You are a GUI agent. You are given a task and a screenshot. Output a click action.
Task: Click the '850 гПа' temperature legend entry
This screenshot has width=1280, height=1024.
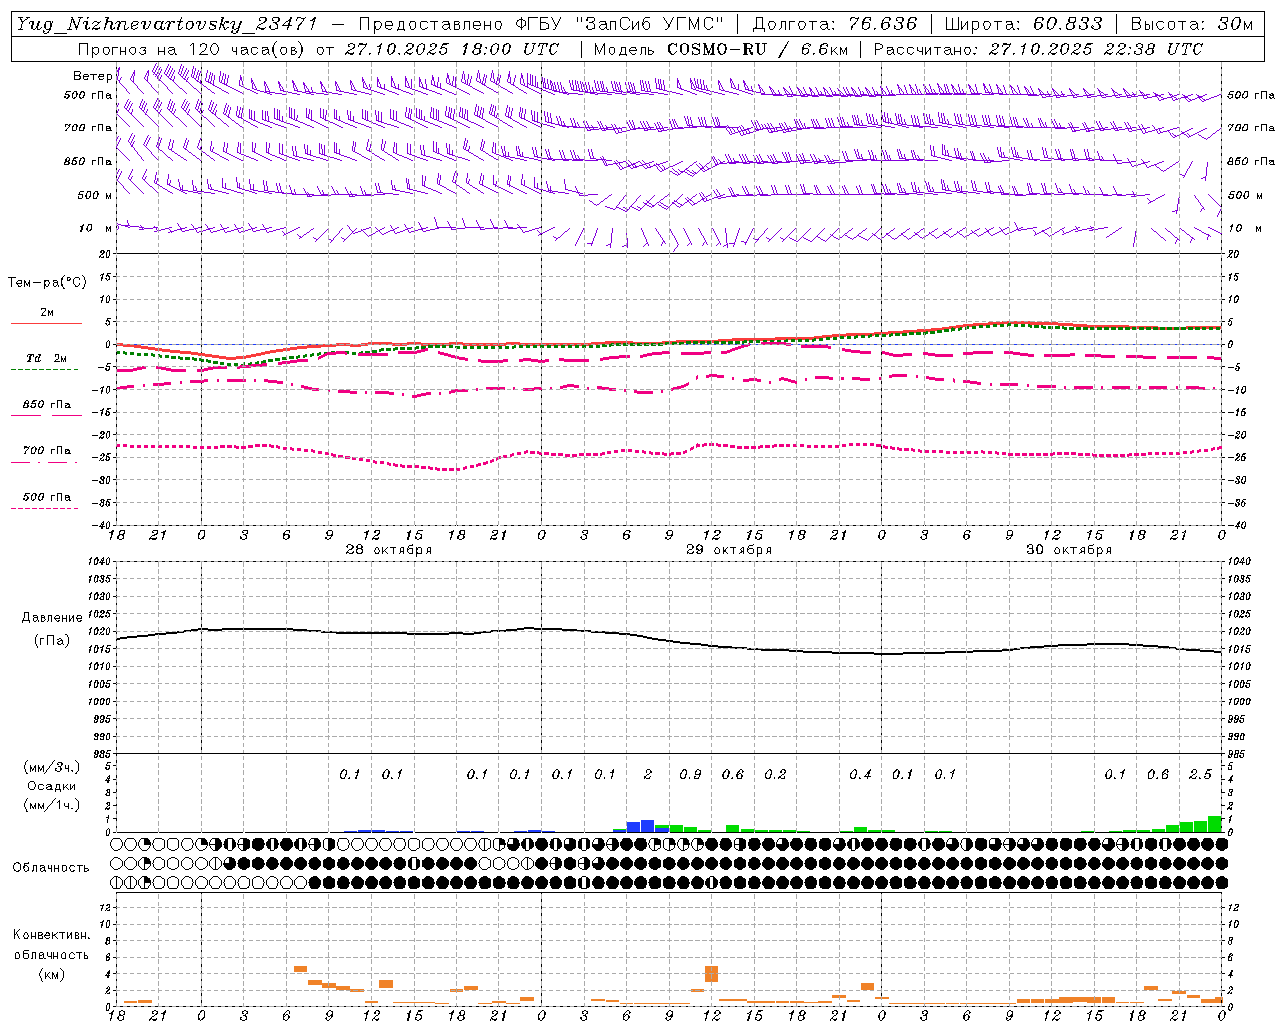point(46,405)
